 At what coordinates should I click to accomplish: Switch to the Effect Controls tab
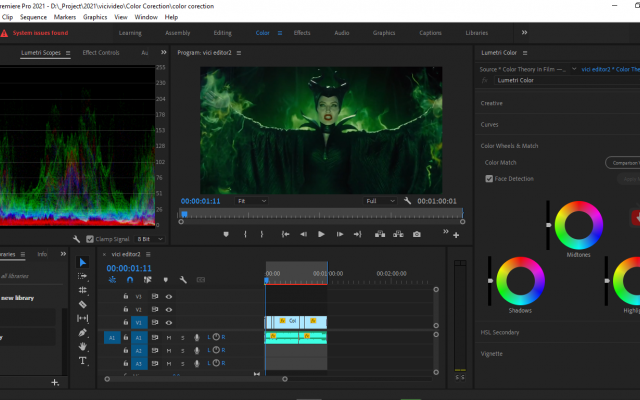coord(101,53)
